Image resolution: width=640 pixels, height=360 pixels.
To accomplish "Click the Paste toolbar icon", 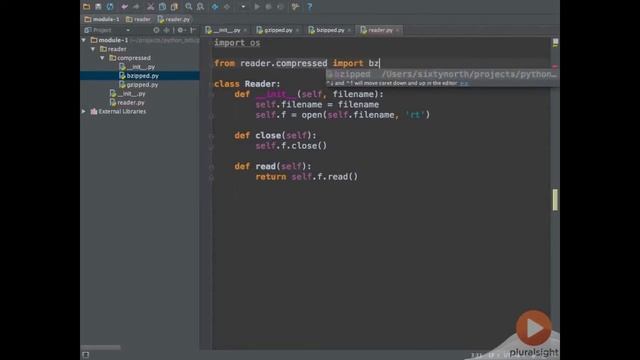I will (x=174, y=7).
